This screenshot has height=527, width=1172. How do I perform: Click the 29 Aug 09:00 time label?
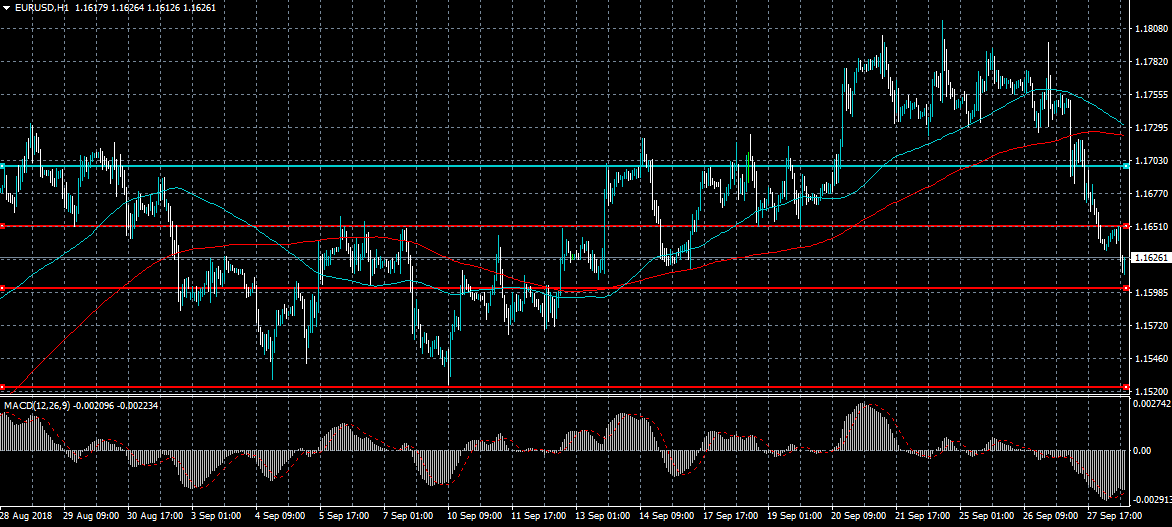tap(91, 516)
